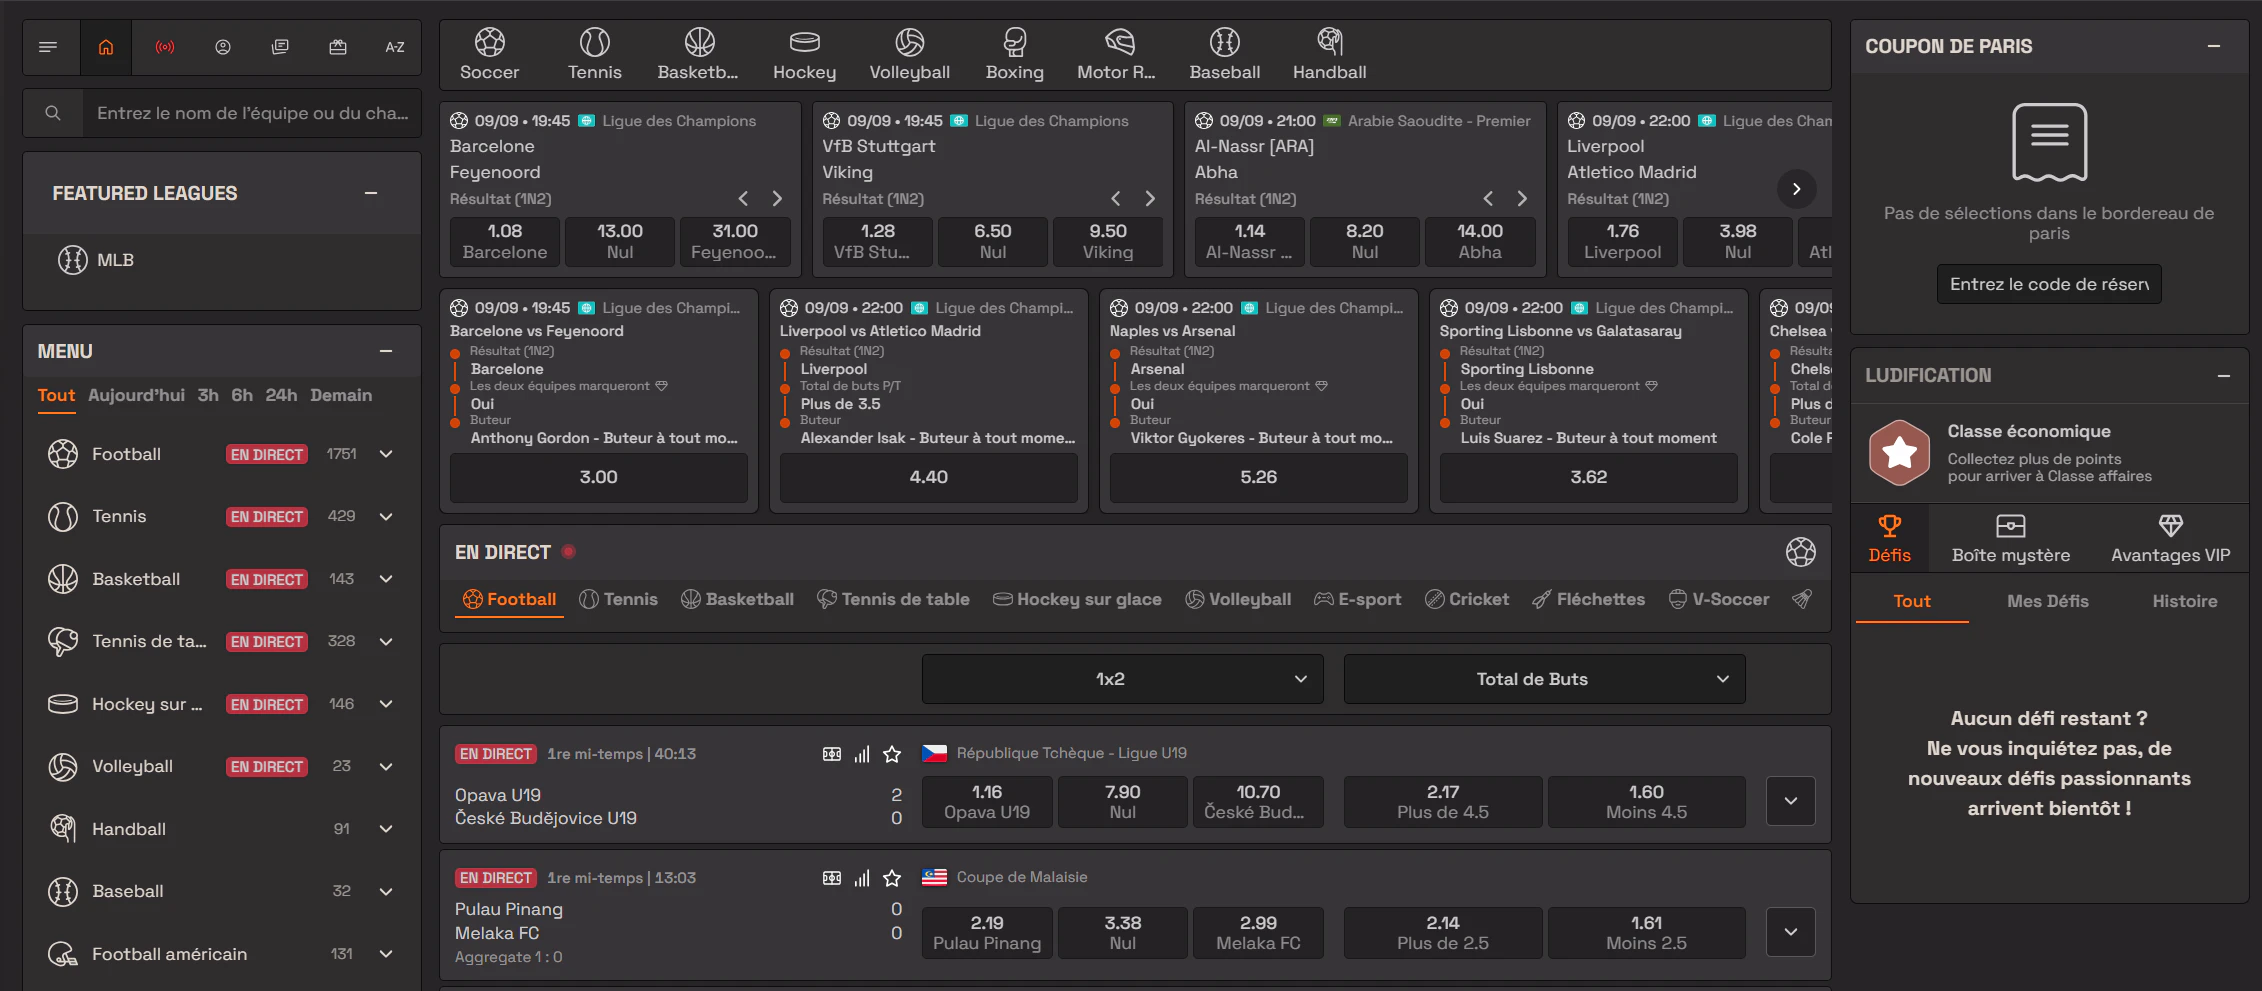Favorite the Opava U19 match with star
2262x991 pixels.
pyautogui.click(x=892, y=754)
